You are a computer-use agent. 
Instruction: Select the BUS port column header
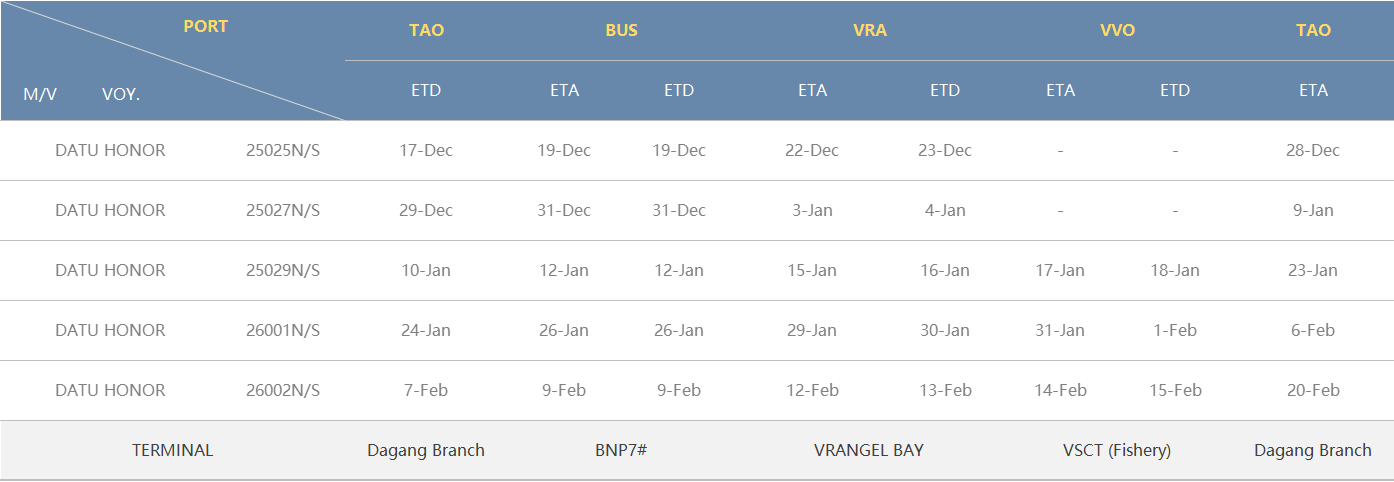[621, 30]
